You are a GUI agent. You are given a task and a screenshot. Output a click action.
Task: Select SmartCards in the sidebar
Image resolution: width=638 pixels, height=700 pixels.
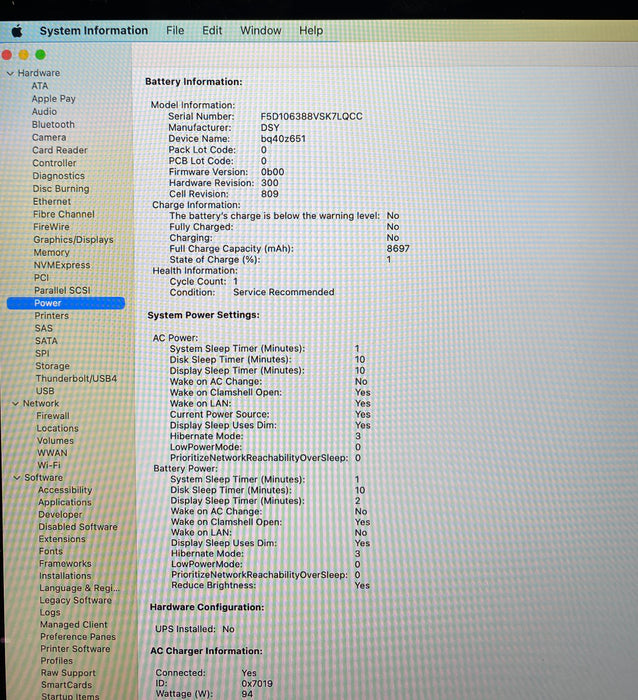(67, 685)
